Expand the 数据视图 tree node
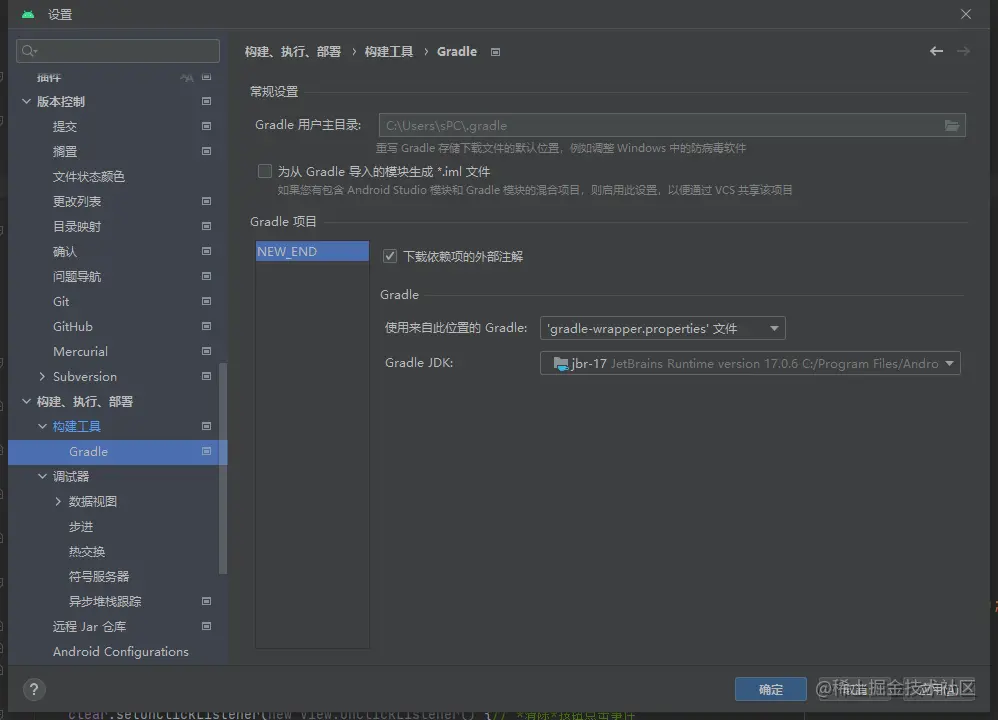 pos(58,501)
